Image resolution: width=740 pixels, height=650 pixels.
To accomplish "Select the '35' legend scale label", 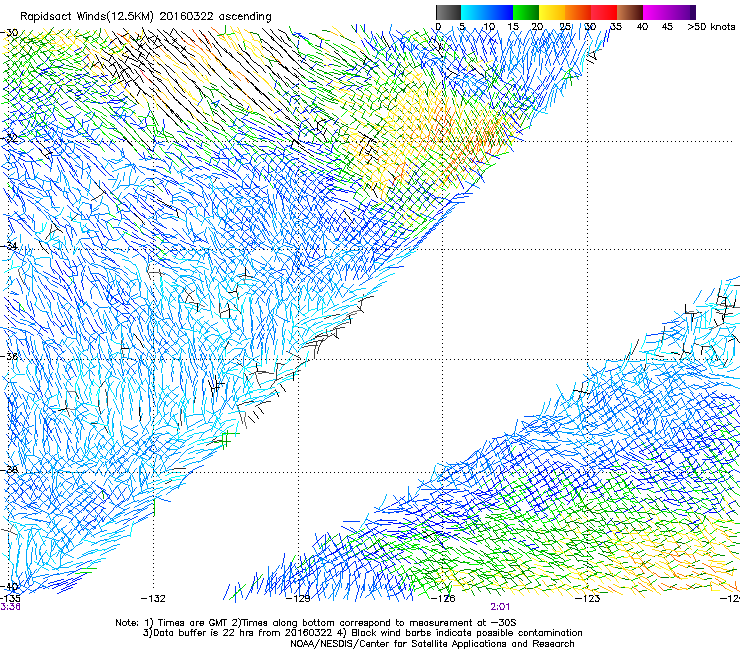I will [x=616, y=27].
